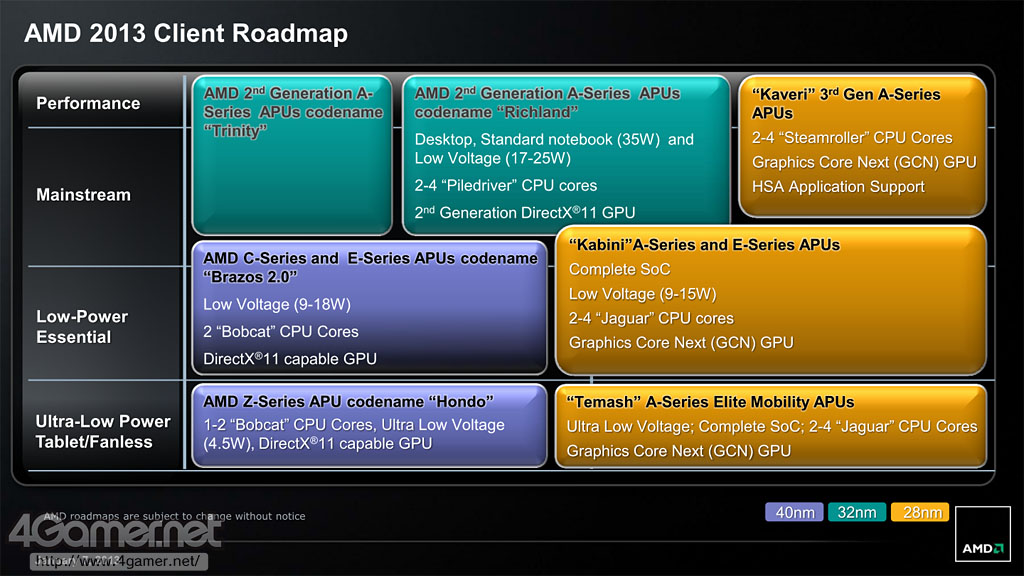
Task: Click the Performance row label
Action: click(x=88, y=103)
